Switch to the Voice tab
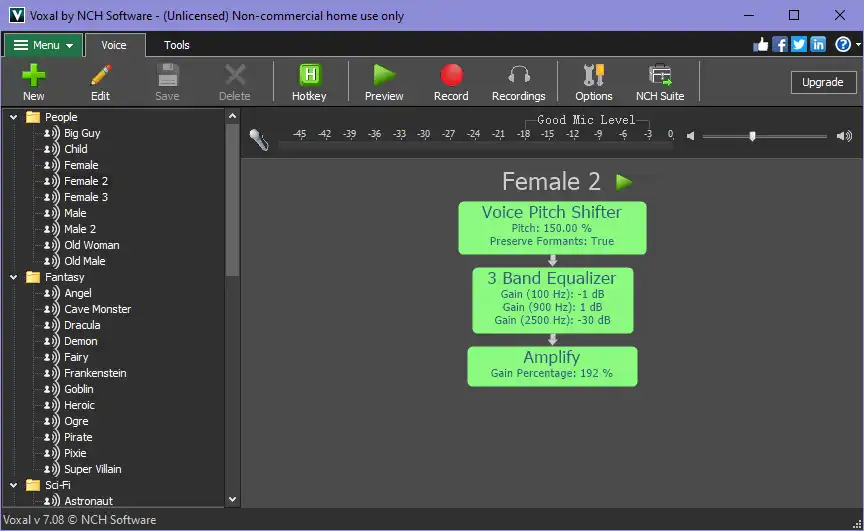 coord(114,45)
